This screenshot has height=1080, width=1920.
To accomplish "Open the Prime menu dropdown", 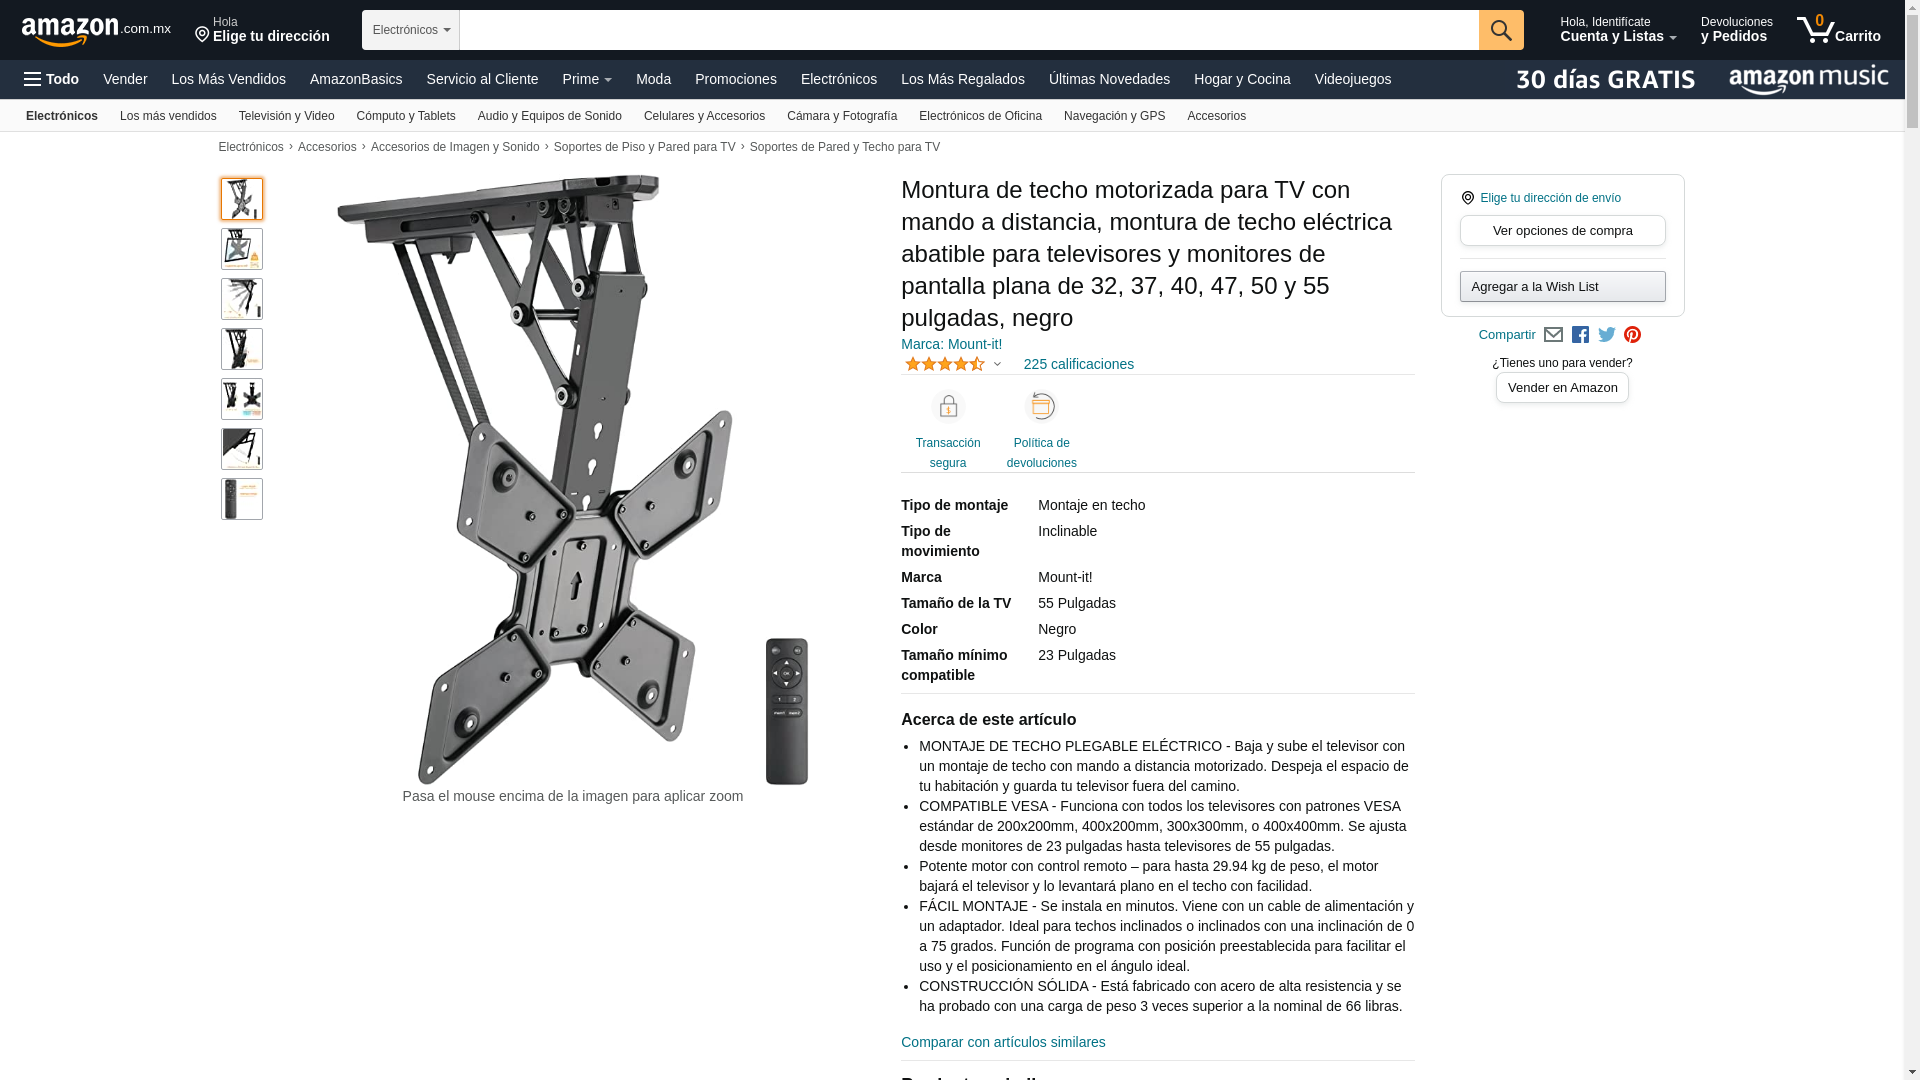I will click(587, 79).
